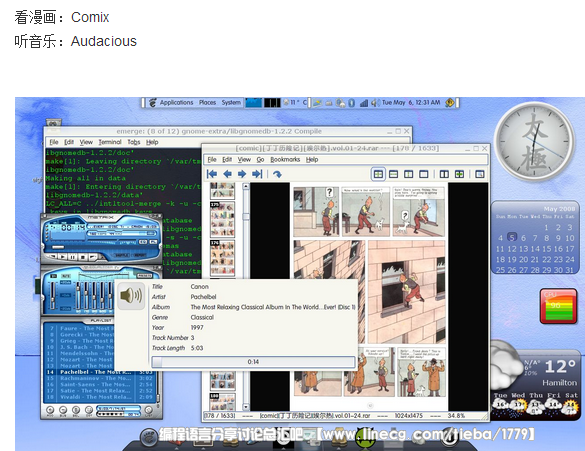Click the track popup progress bar showing 0:14
Image resolution: width=585 pixels, height=451 pixels.
(253, 362)
